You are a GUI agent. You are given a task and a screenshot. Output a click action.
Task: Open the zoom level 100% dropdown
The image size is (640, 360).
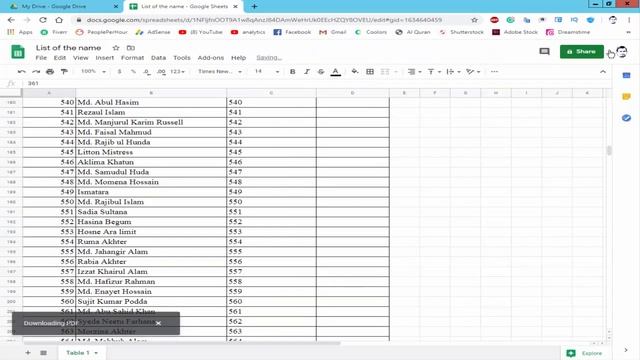point(93,72)
